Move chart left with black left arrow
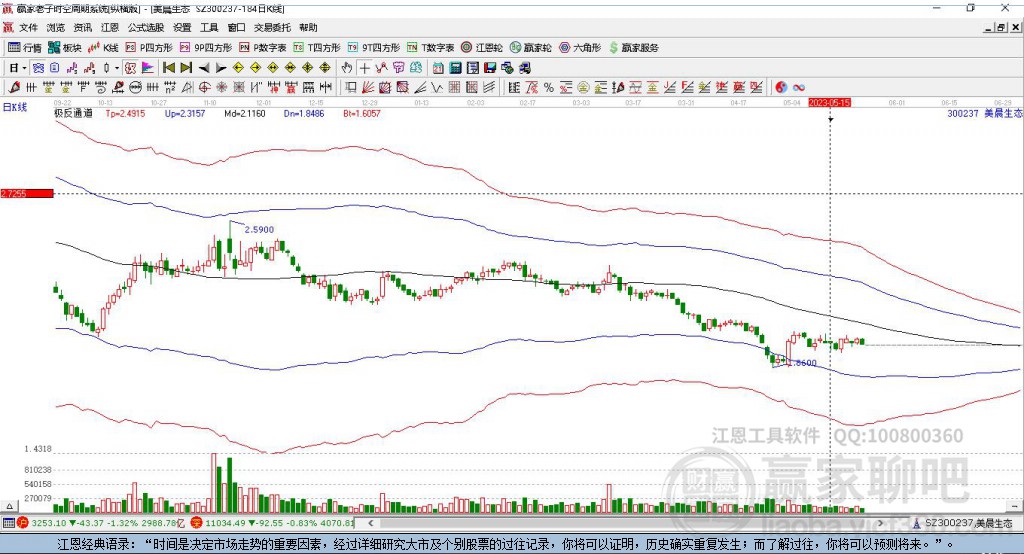Image resolution: width=1024 pixels, height=554 pixels. coord(204,68)
